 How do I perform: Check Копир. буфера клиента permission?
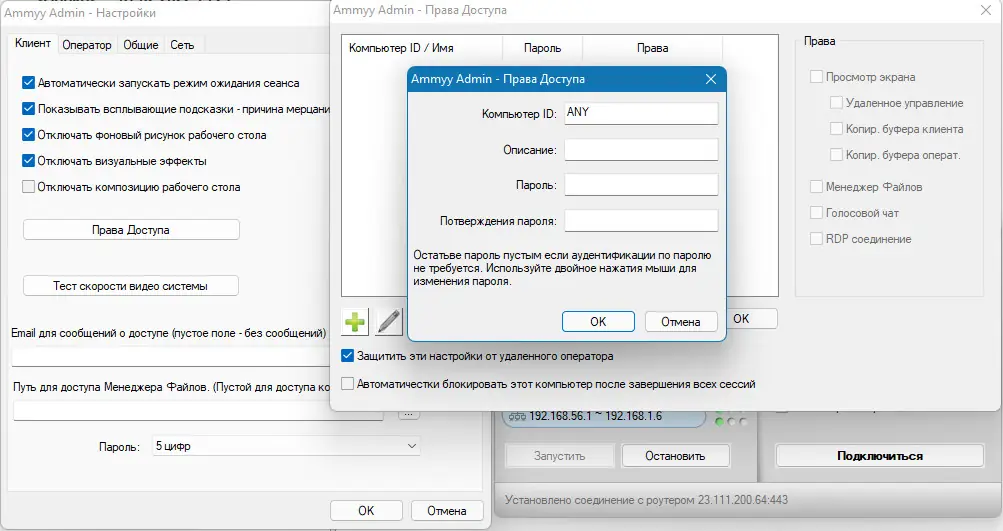836,129
